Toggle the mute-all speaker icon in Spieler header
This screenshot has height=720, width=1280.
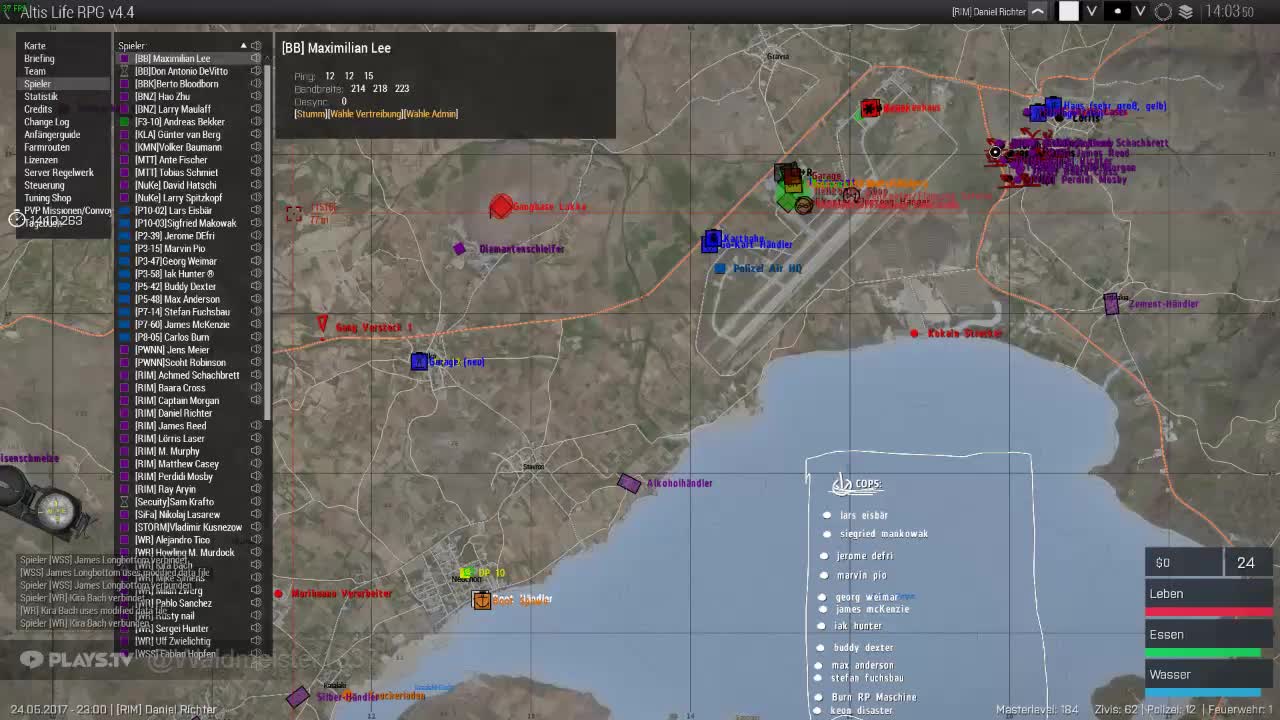[256, 46]
